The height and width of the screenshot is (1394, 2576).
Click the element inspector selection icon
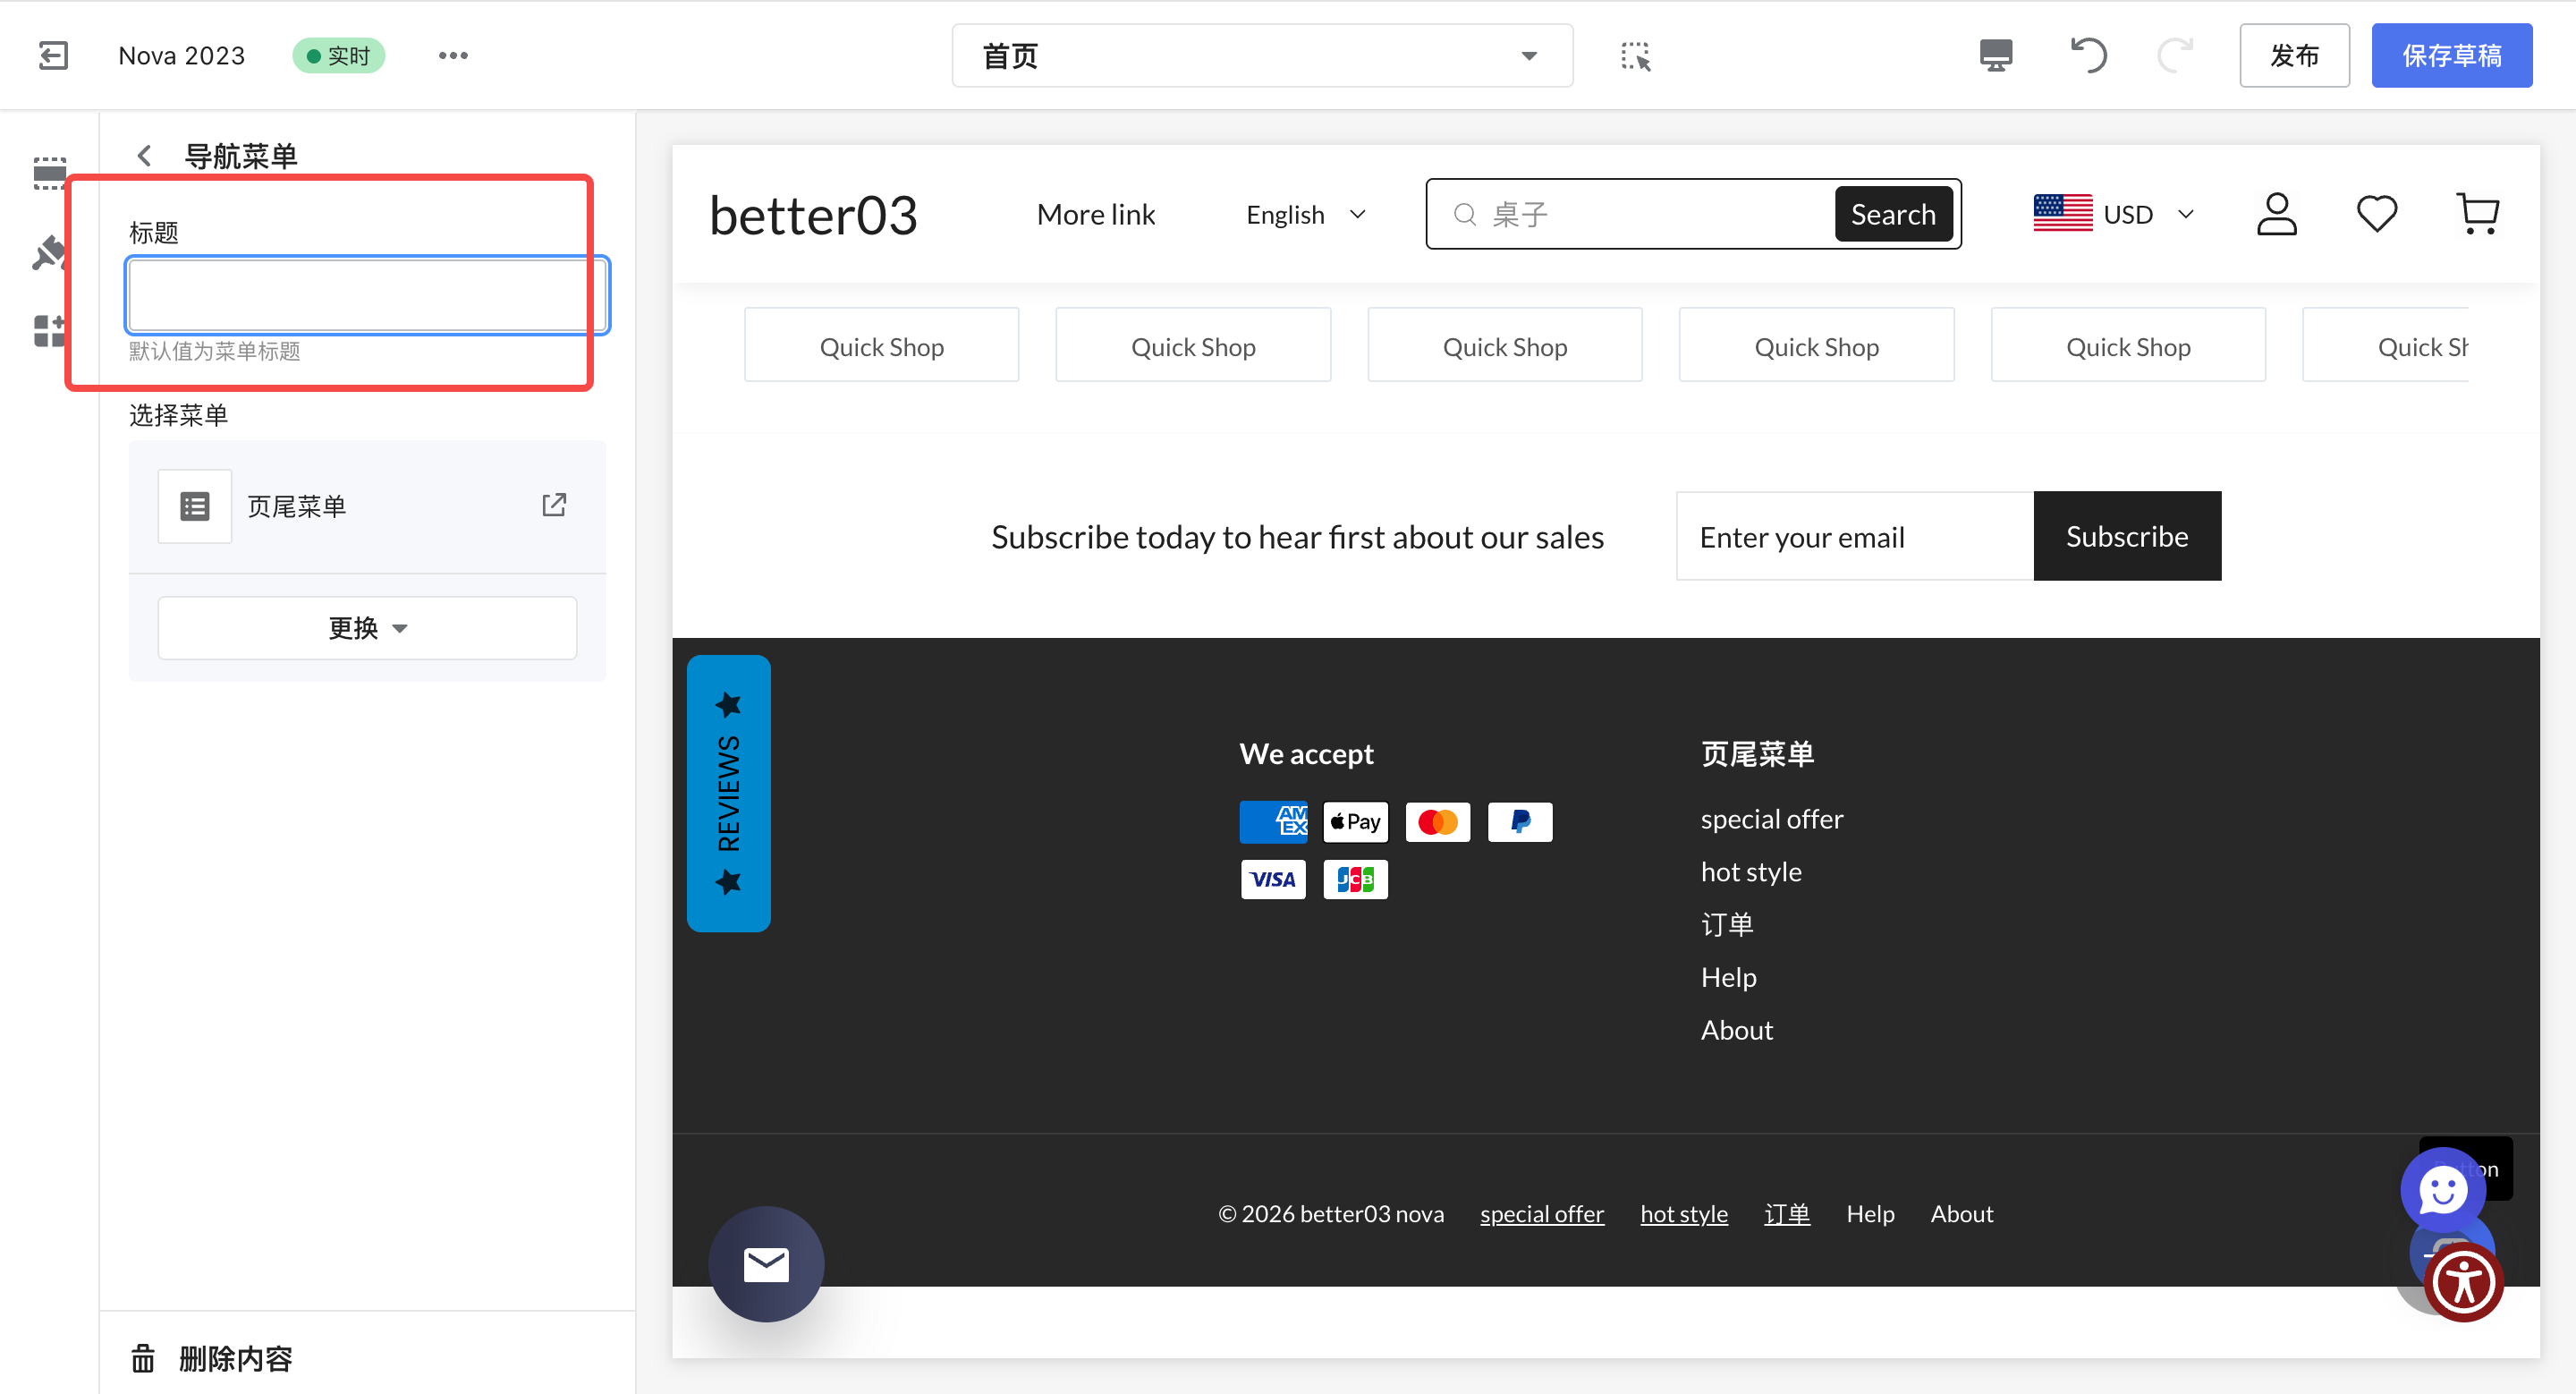coord(1635,56)
